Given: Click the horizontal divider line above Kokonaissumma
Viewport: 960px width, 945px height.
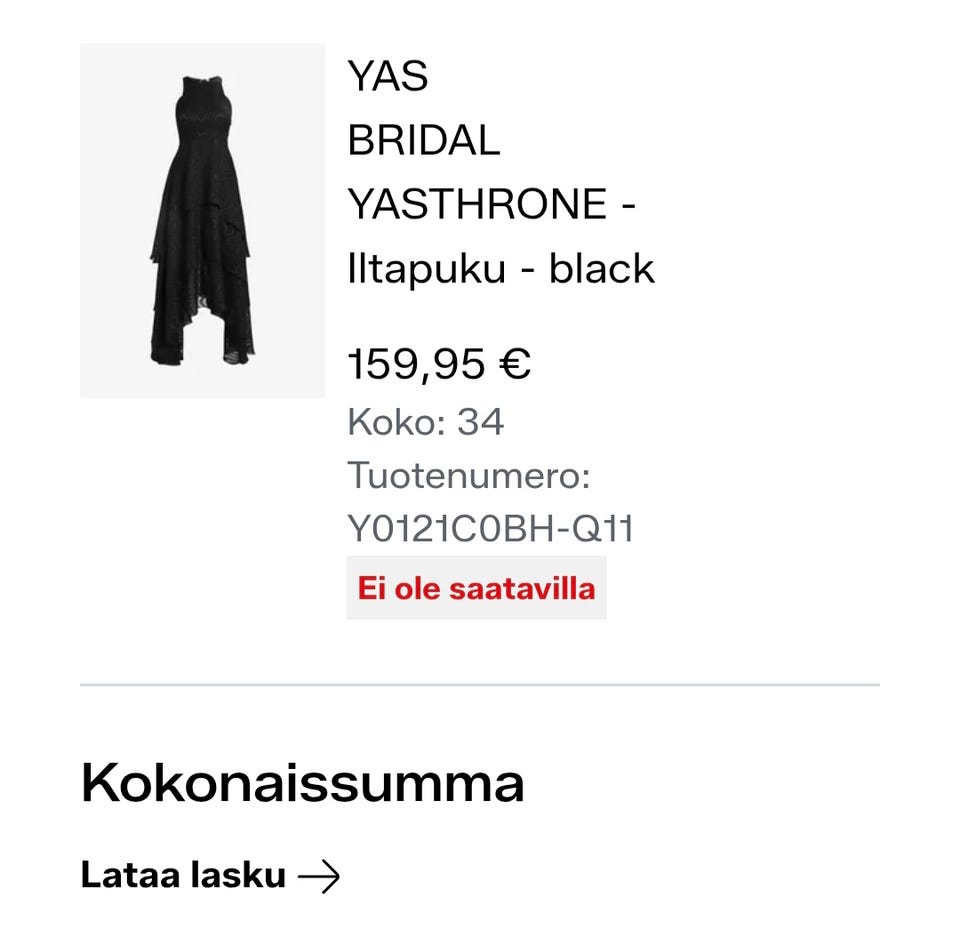Looking at the screenshot, I should pos(480,685).
